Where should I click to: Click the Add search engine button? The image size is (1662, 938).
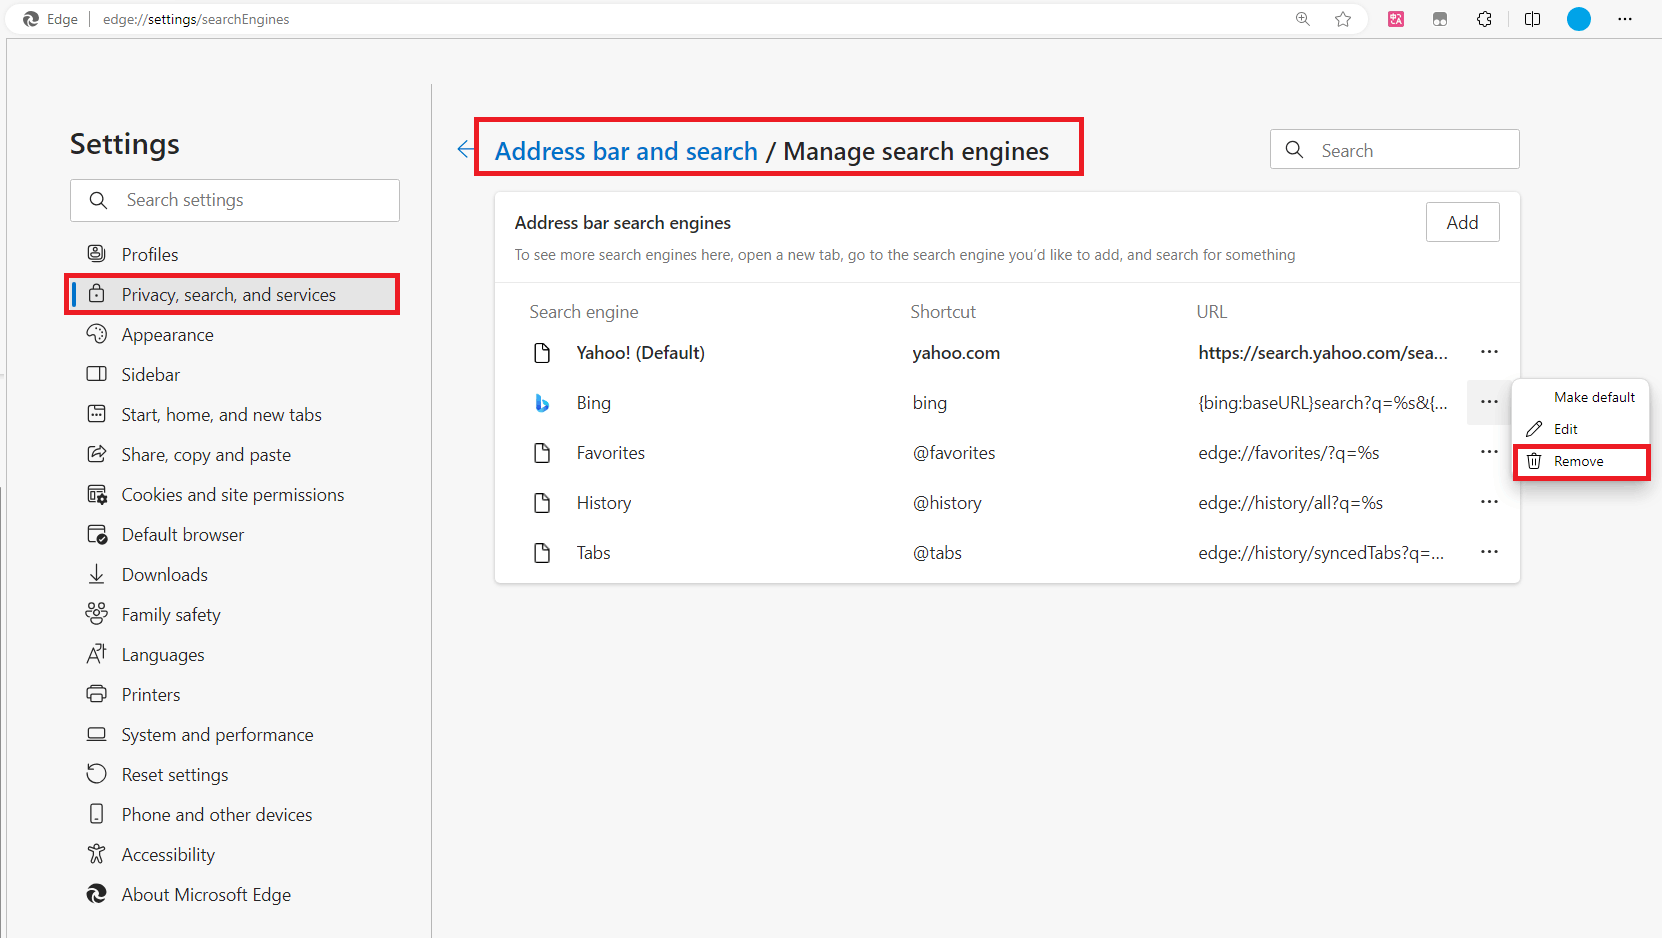click(1462, 222)
